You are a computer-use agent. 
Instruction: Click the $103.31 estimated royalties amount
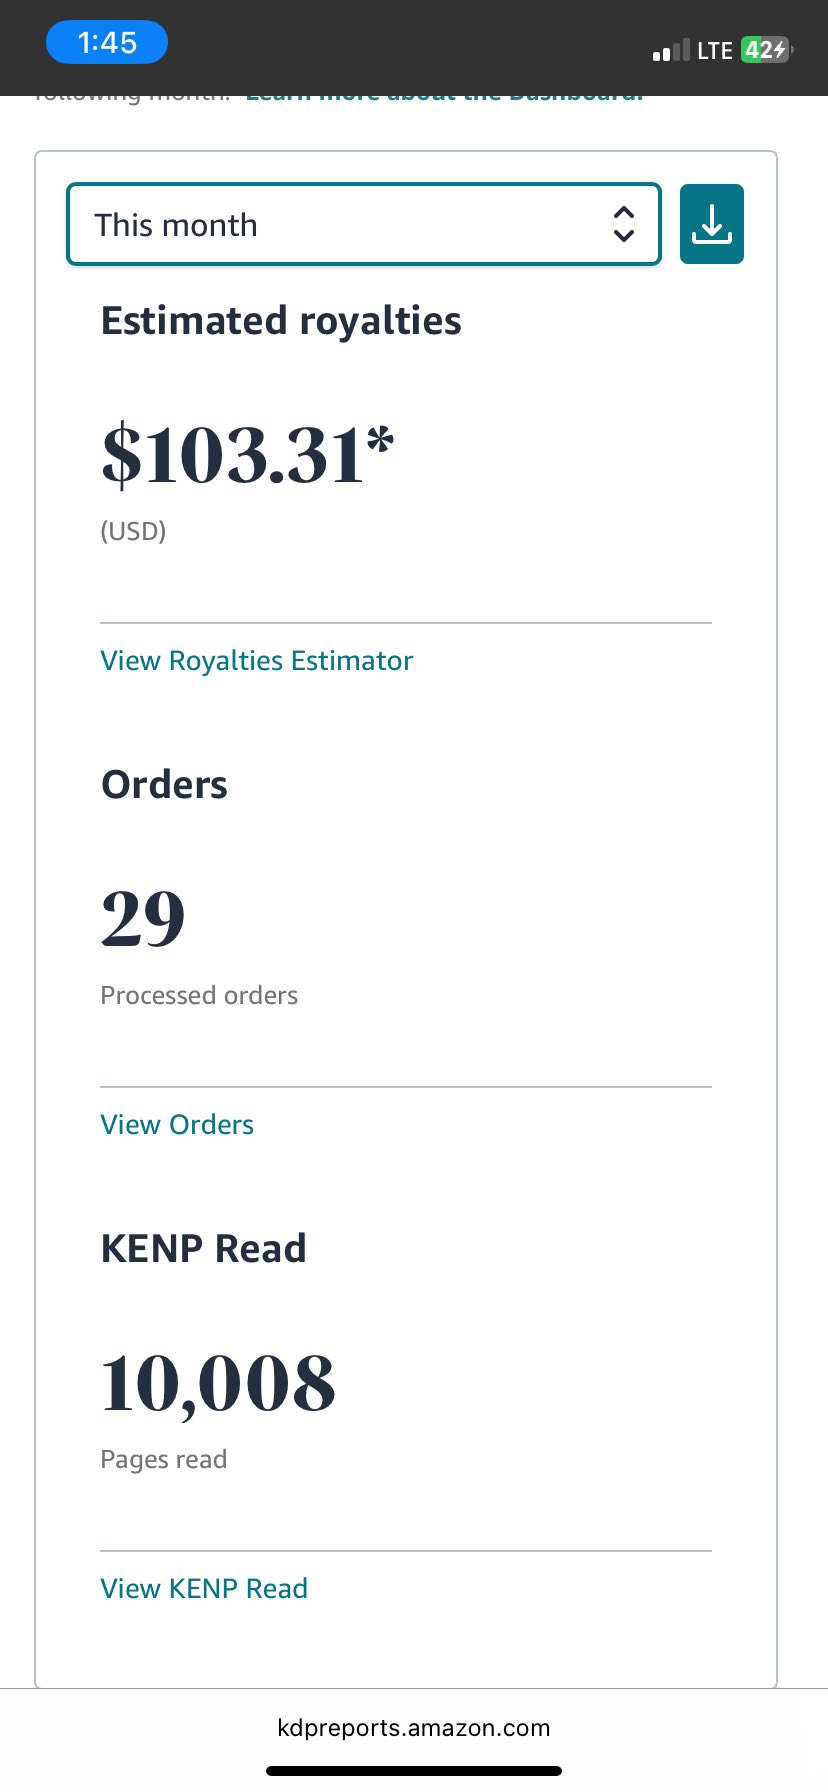coord(247,456)
